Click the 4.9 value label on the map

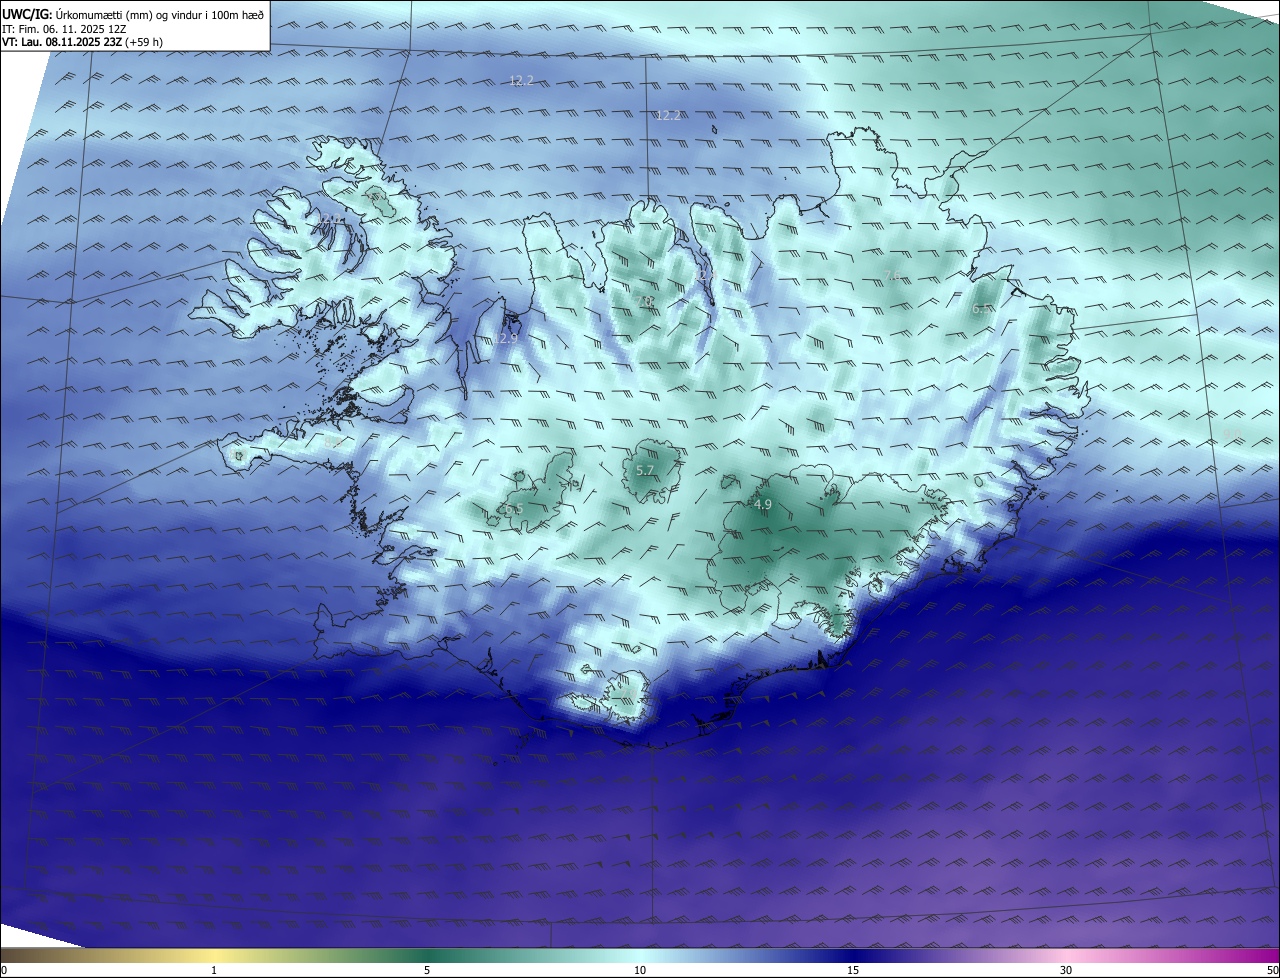click(763, 505)
